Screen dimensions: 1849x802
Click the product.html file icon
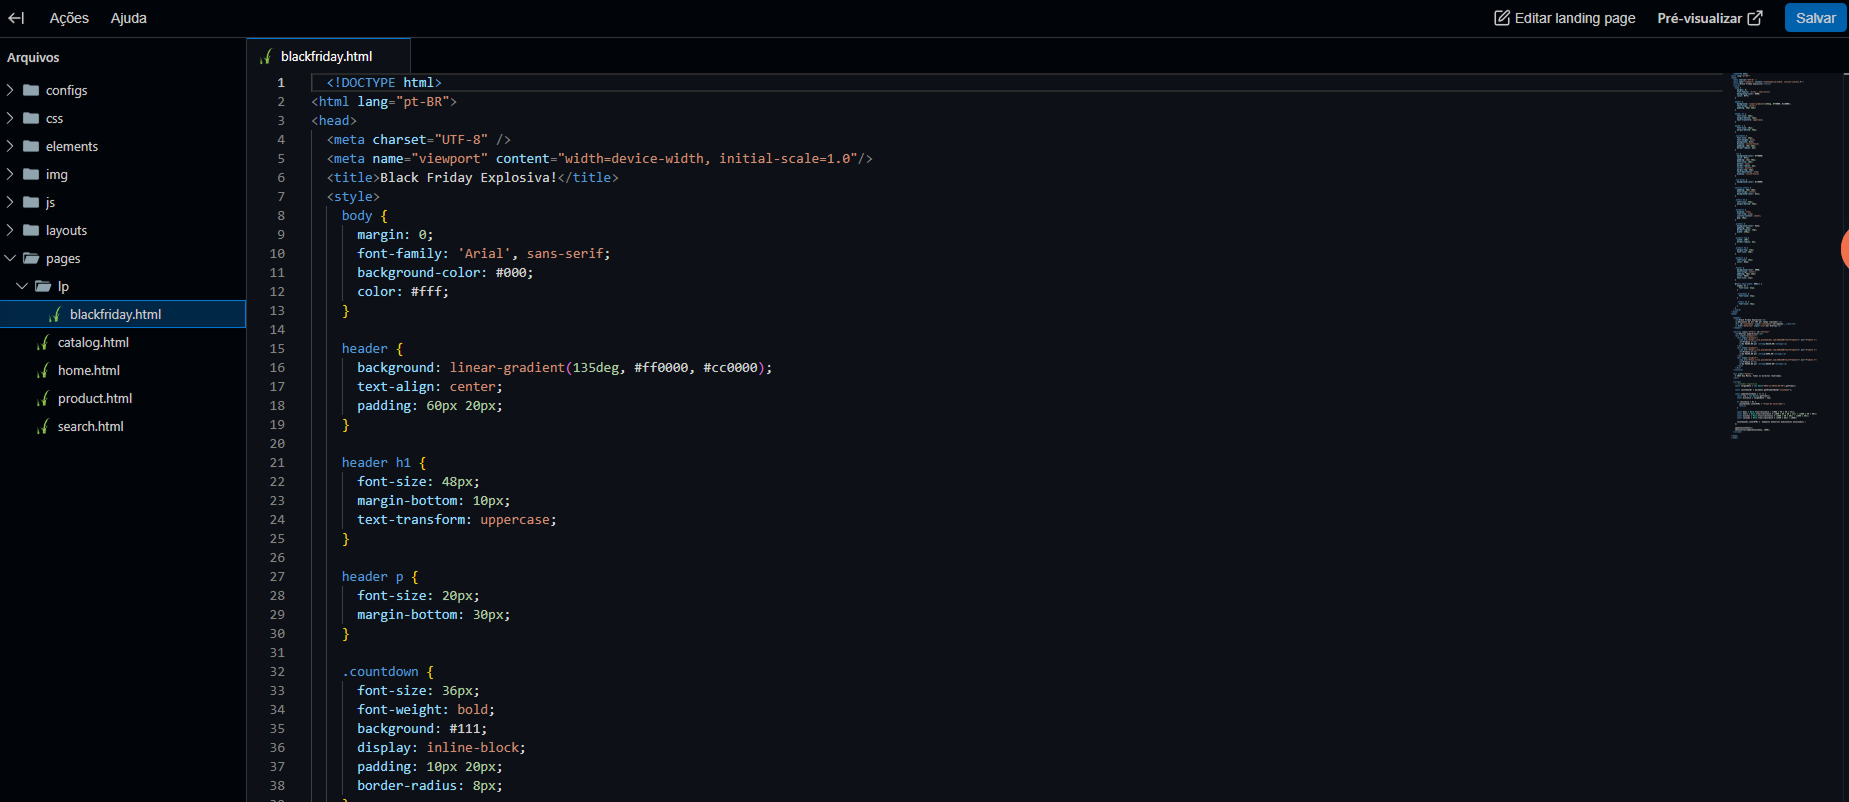[43, 398]
